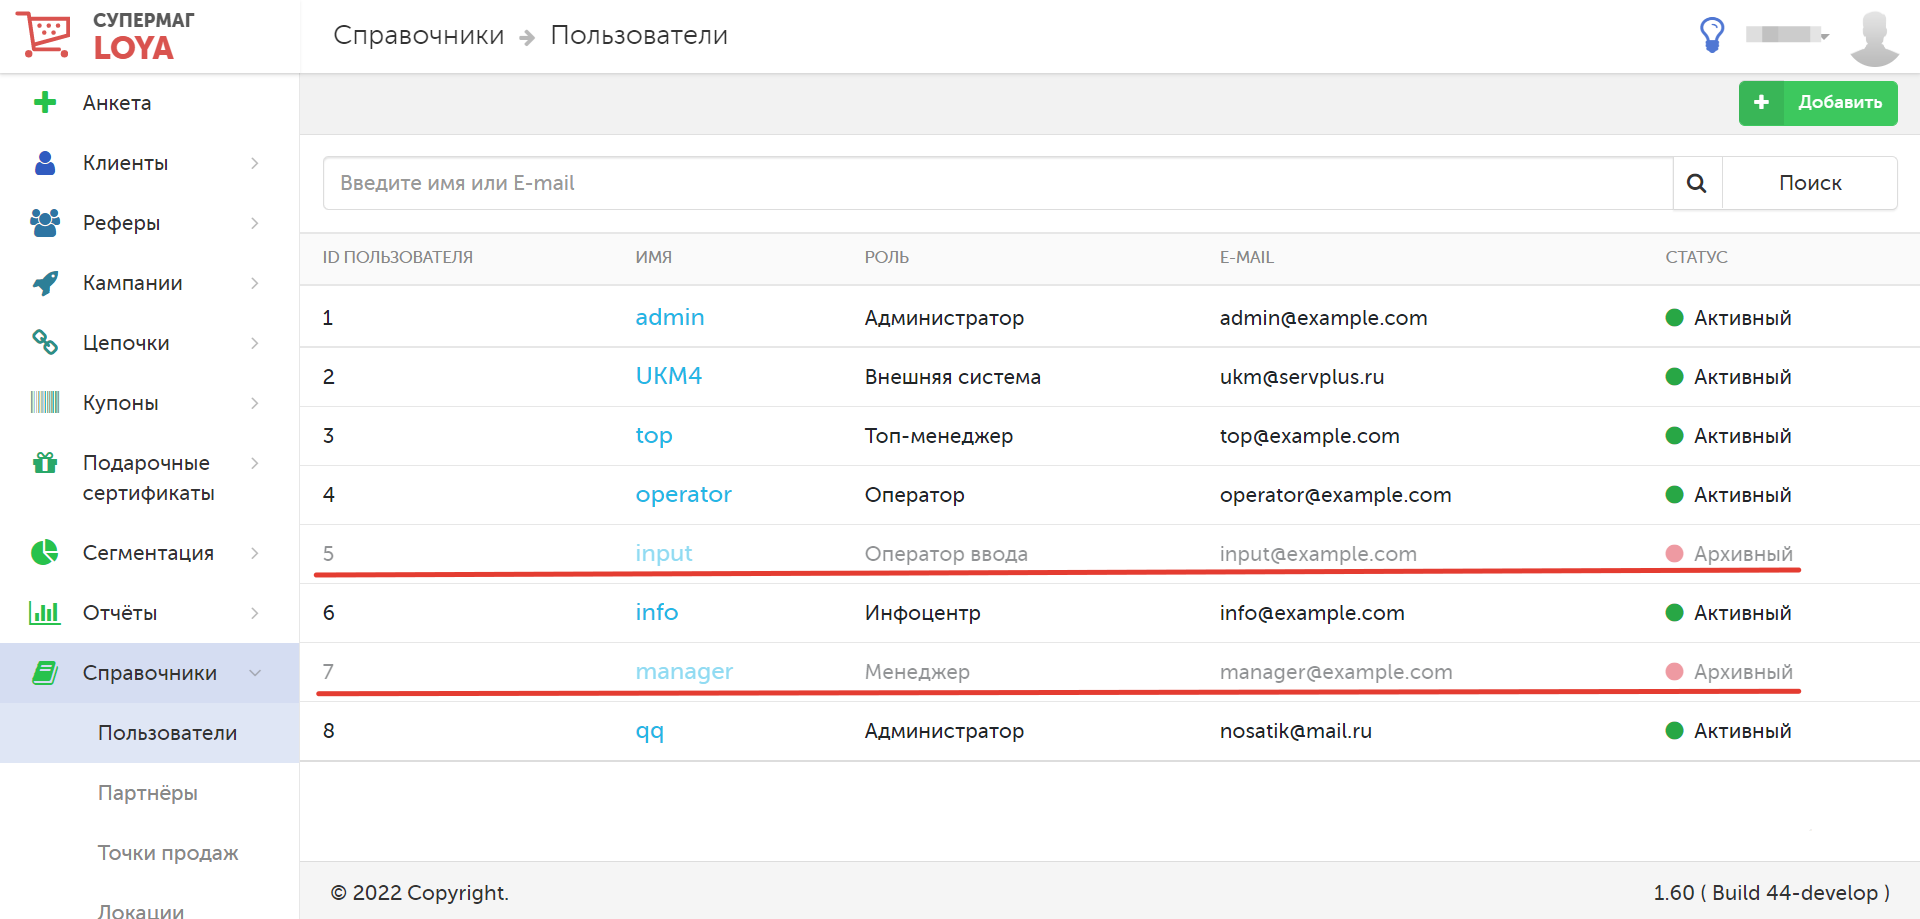
Task: Click the Справочники book icon
Action: [45, 672]
